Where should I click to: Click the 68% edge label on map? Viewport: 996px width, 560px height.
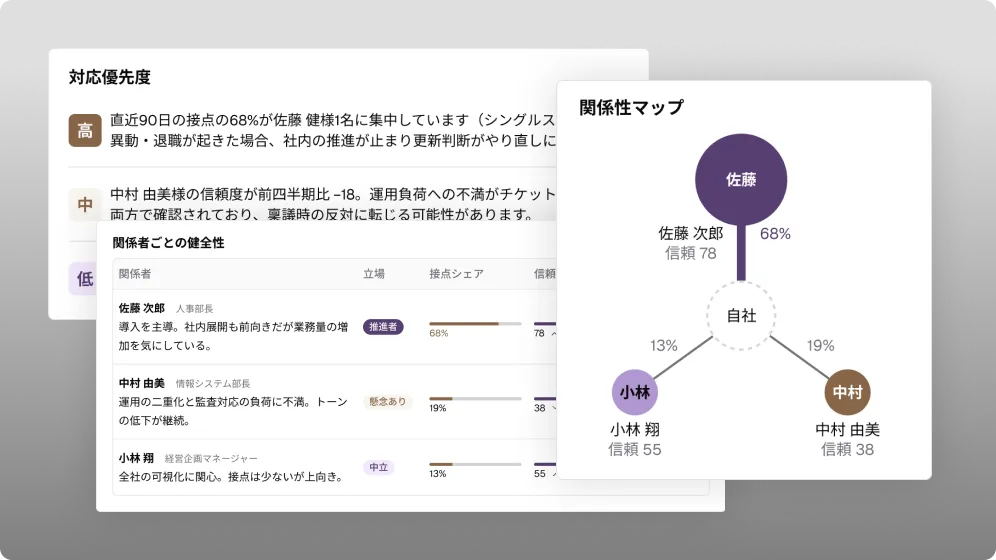[x=775, y=234]
